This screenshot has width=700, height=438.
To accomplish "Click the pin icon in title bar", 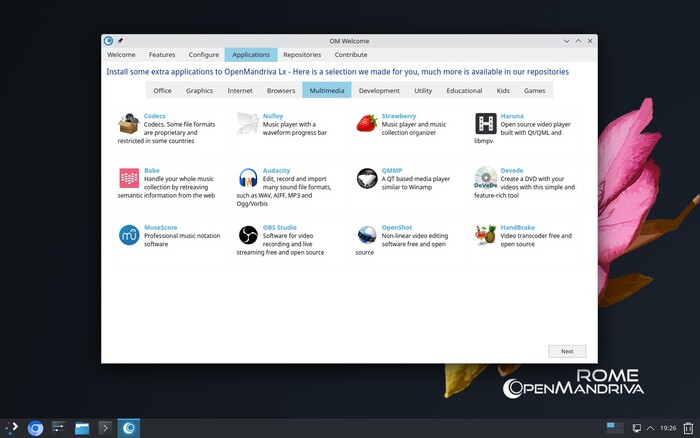I will point(120,41).
